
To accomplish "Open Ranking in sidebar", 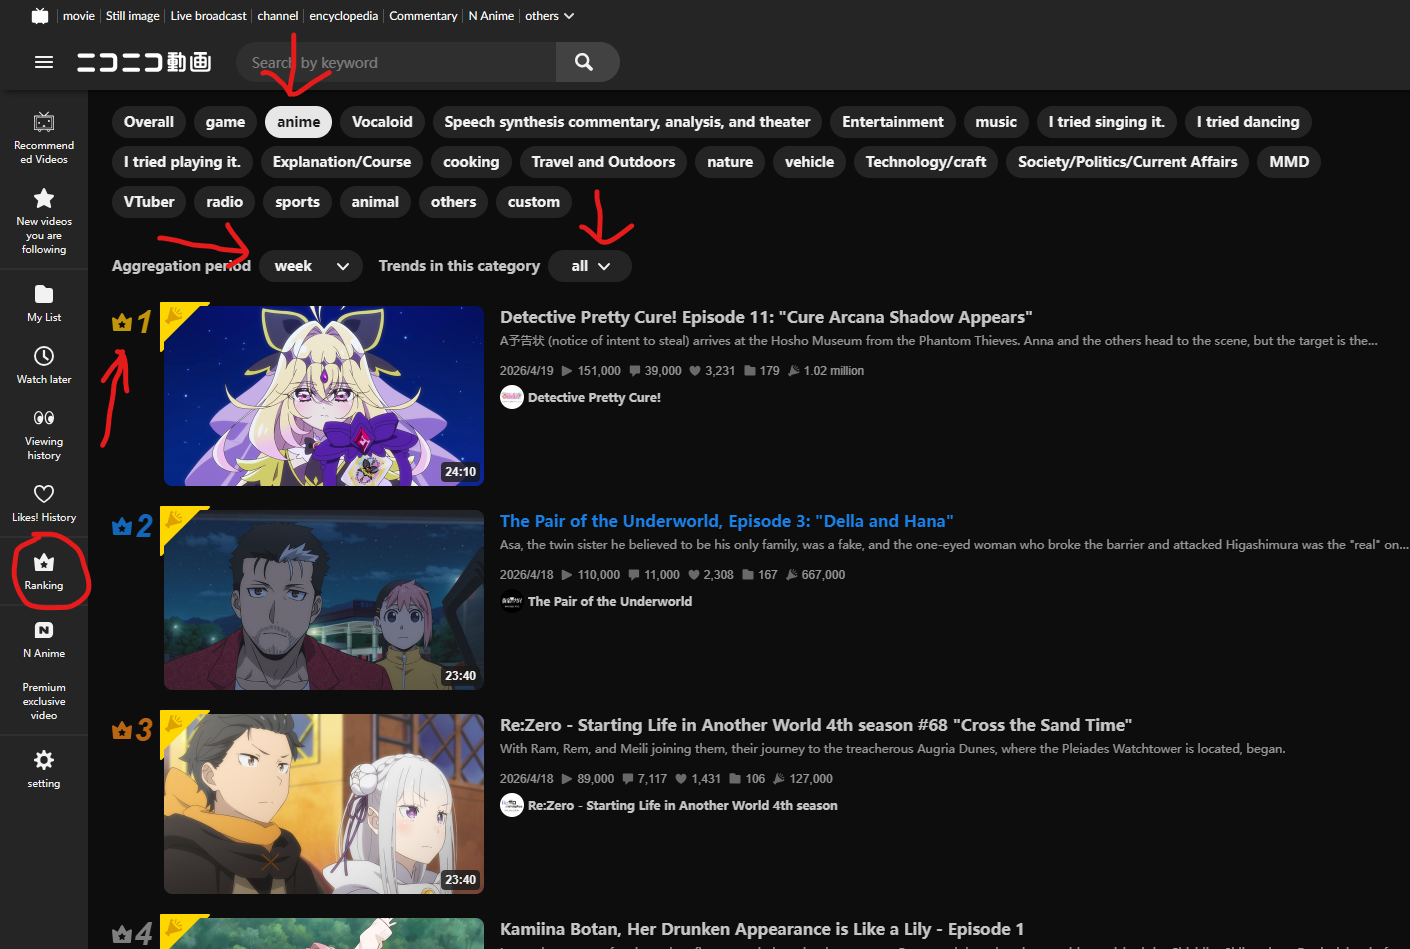I will click(x=44, y=571).
